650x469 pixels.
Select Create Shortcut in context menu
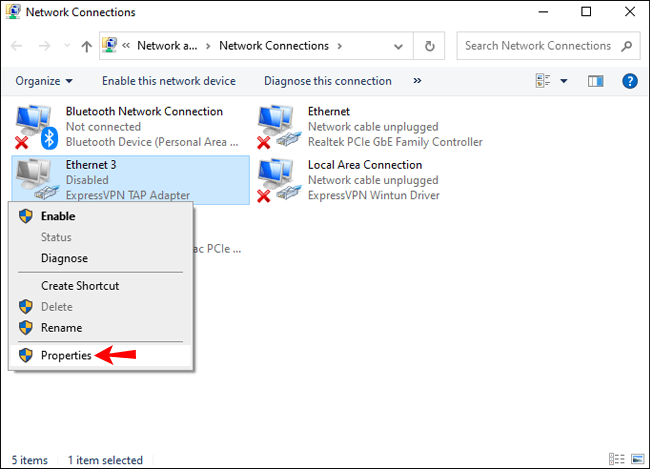(101, 286)
